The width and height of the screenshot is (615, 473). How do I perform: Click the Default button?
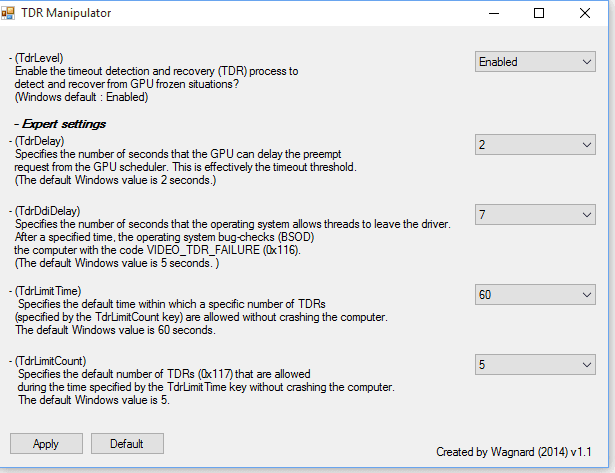pyautogui.click(x=127, y=444)
